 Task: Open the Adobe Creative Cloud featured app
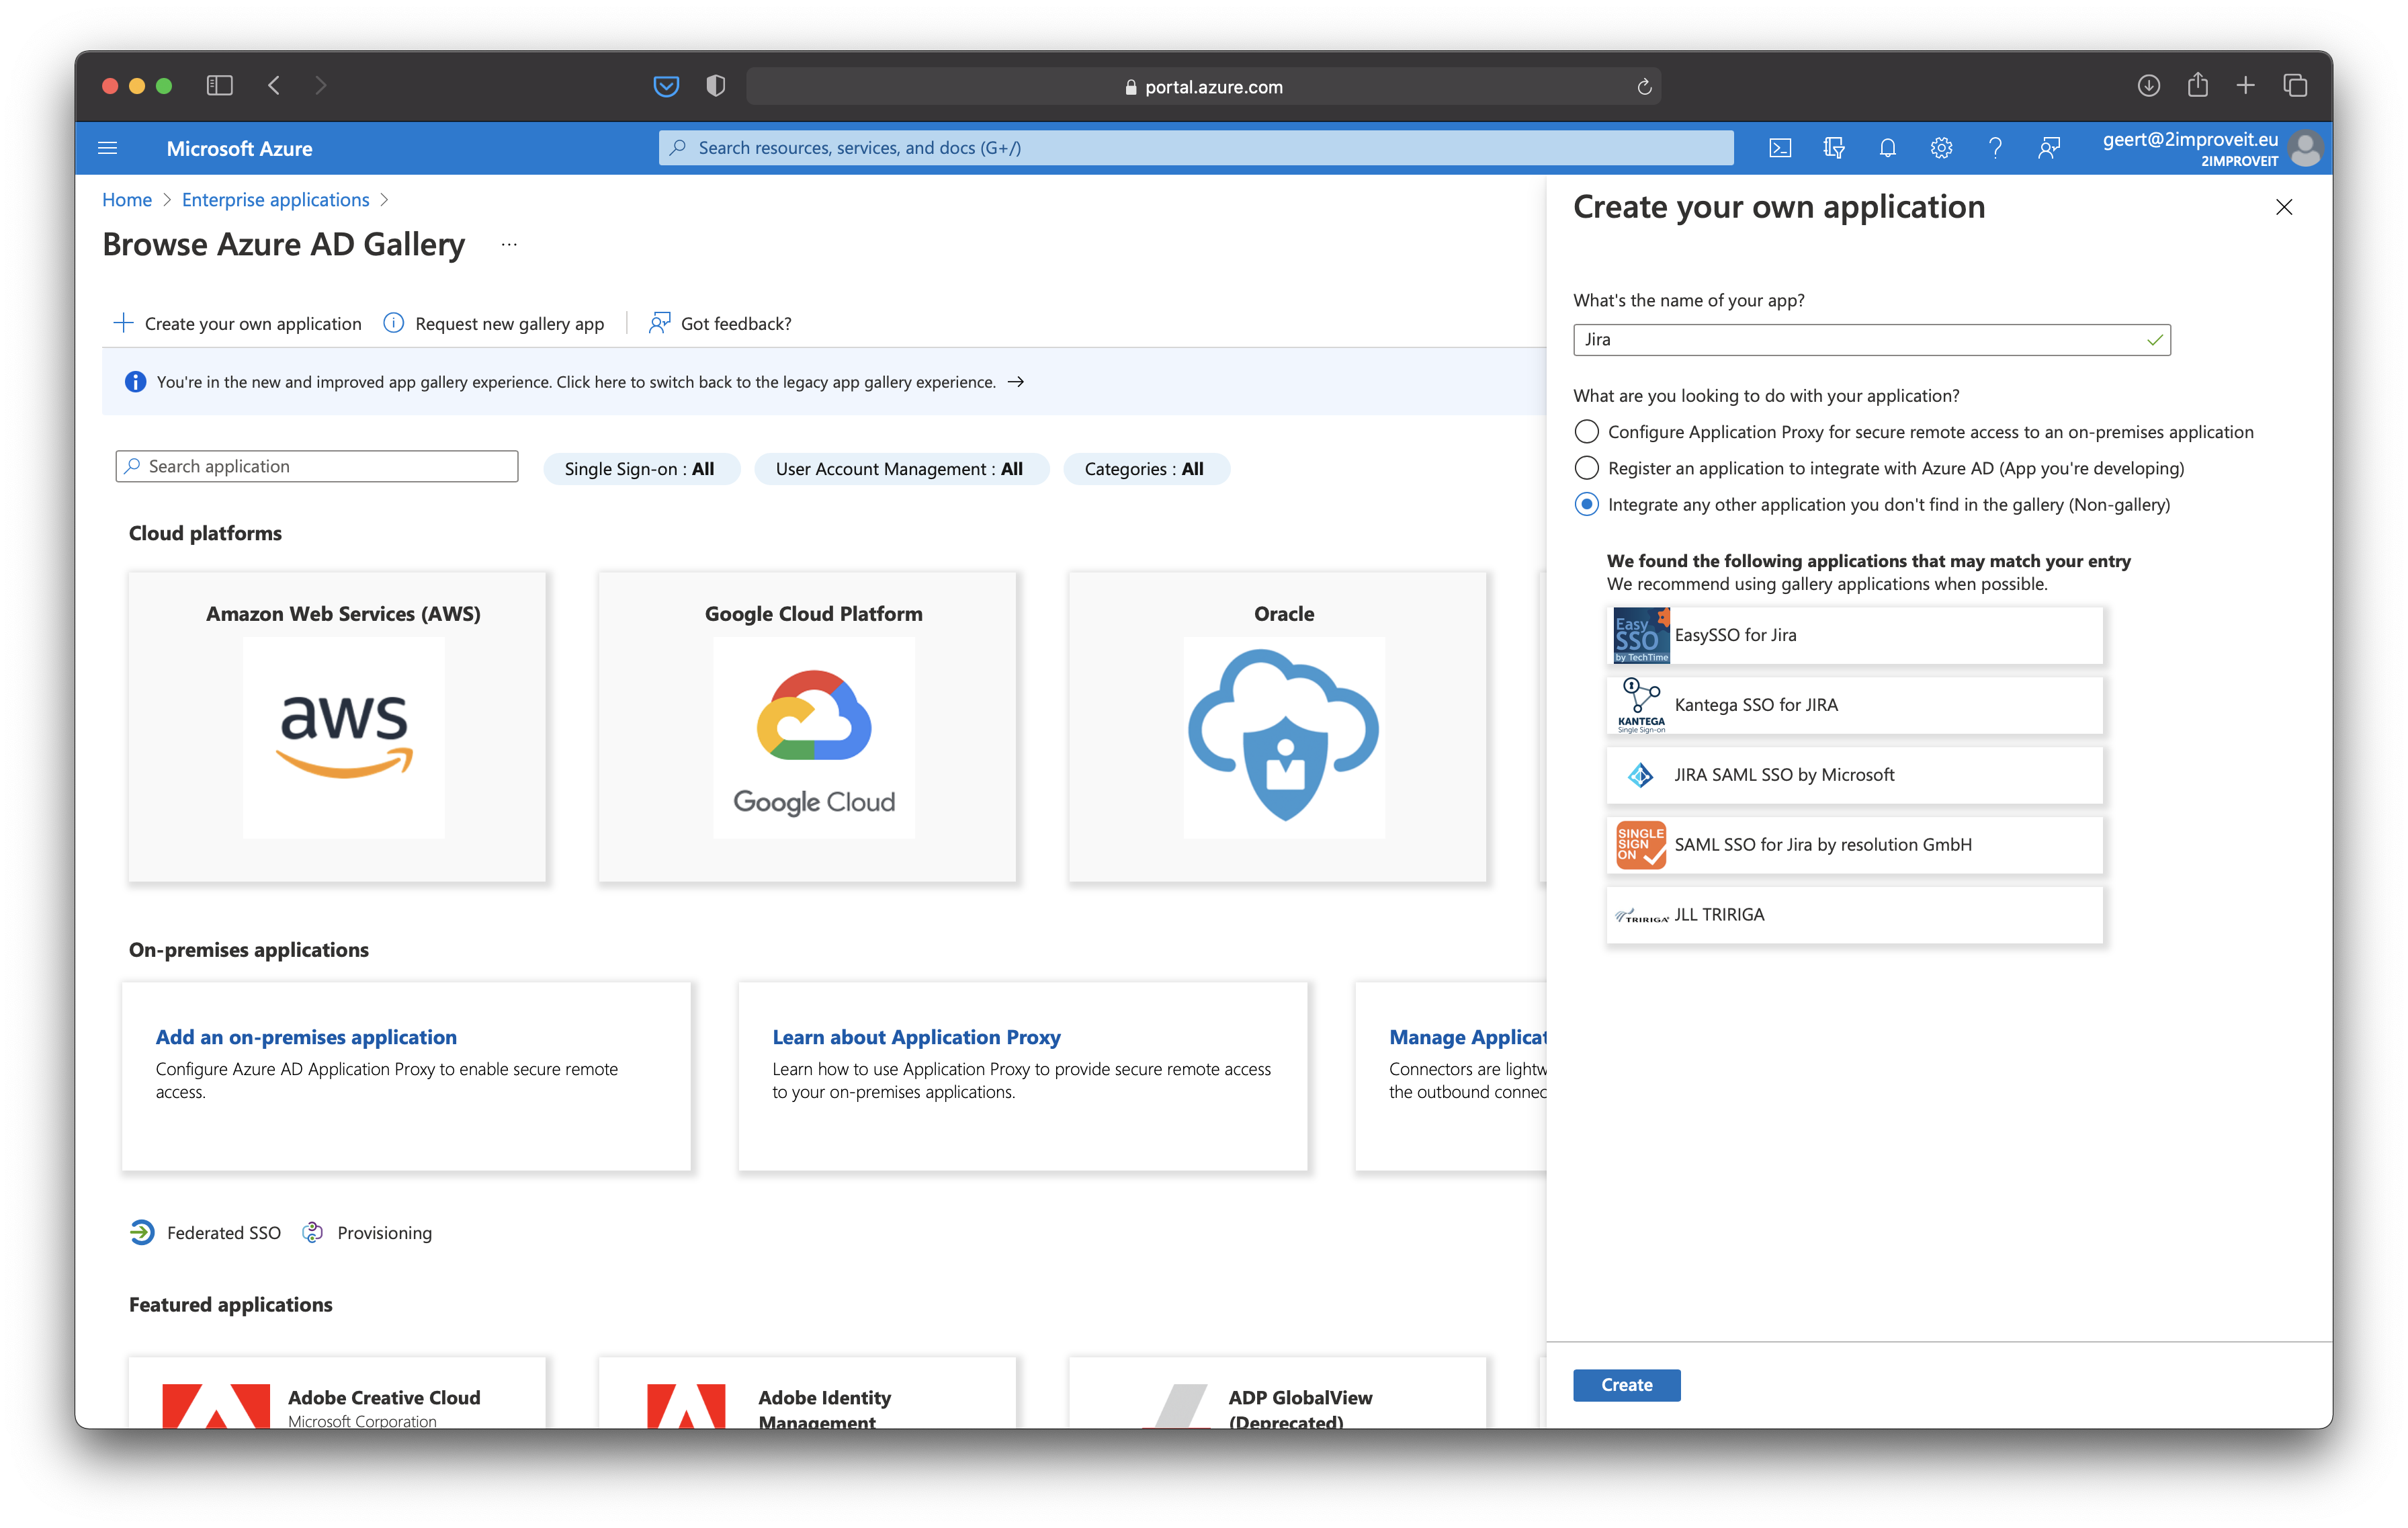[337, 1392]
